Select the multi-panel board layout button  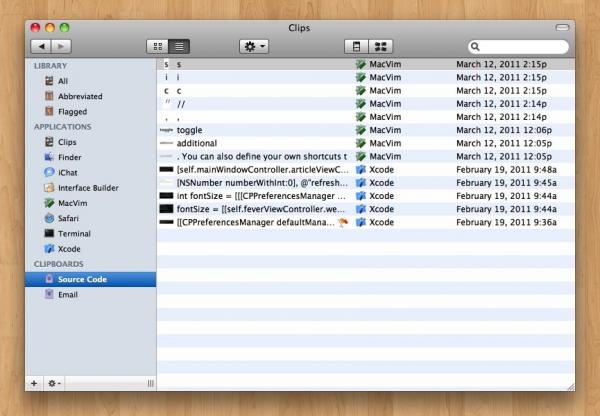(x=380, y=47)
